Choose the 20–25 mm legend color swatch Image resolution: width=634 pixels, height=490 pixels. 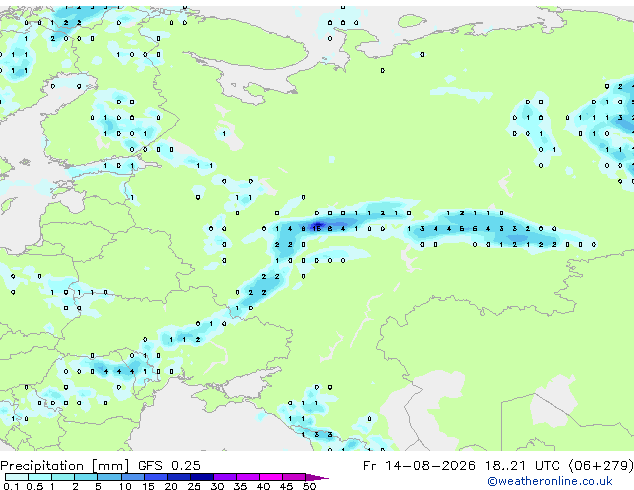(x=179, y=477)
